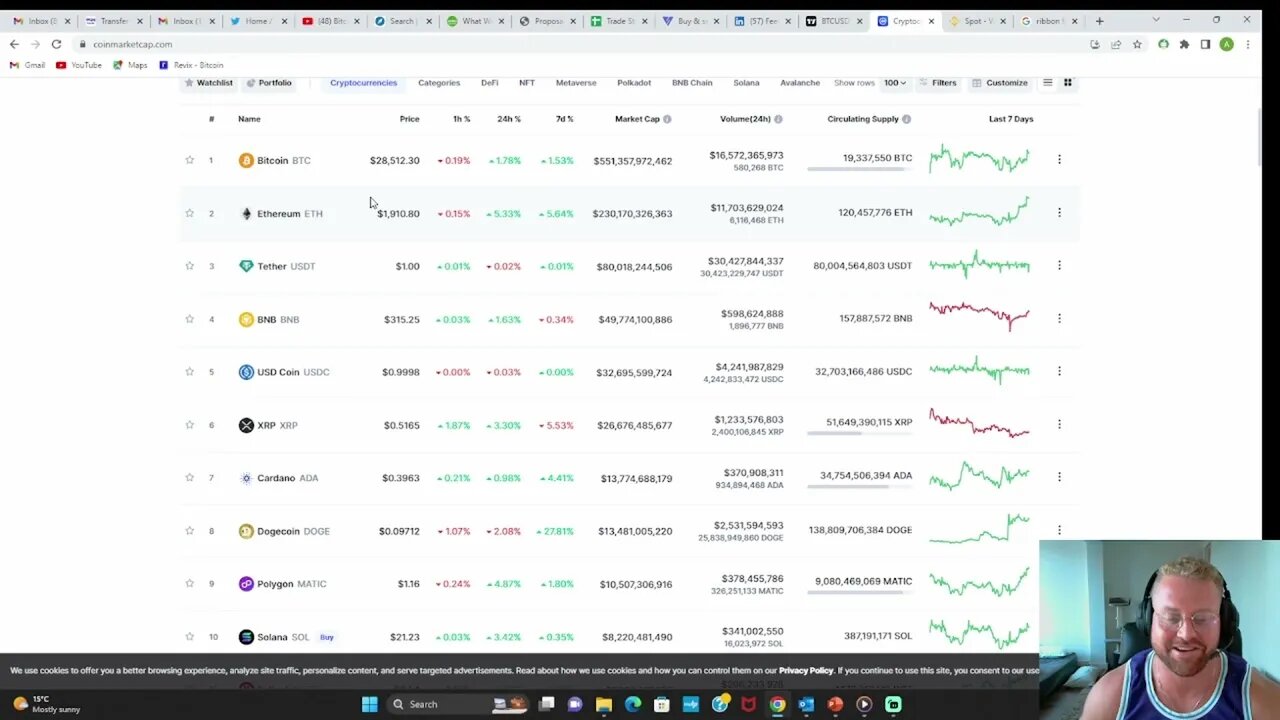Click Volume(24h) info icon
Screen dimensions: 1280x720
778,119
